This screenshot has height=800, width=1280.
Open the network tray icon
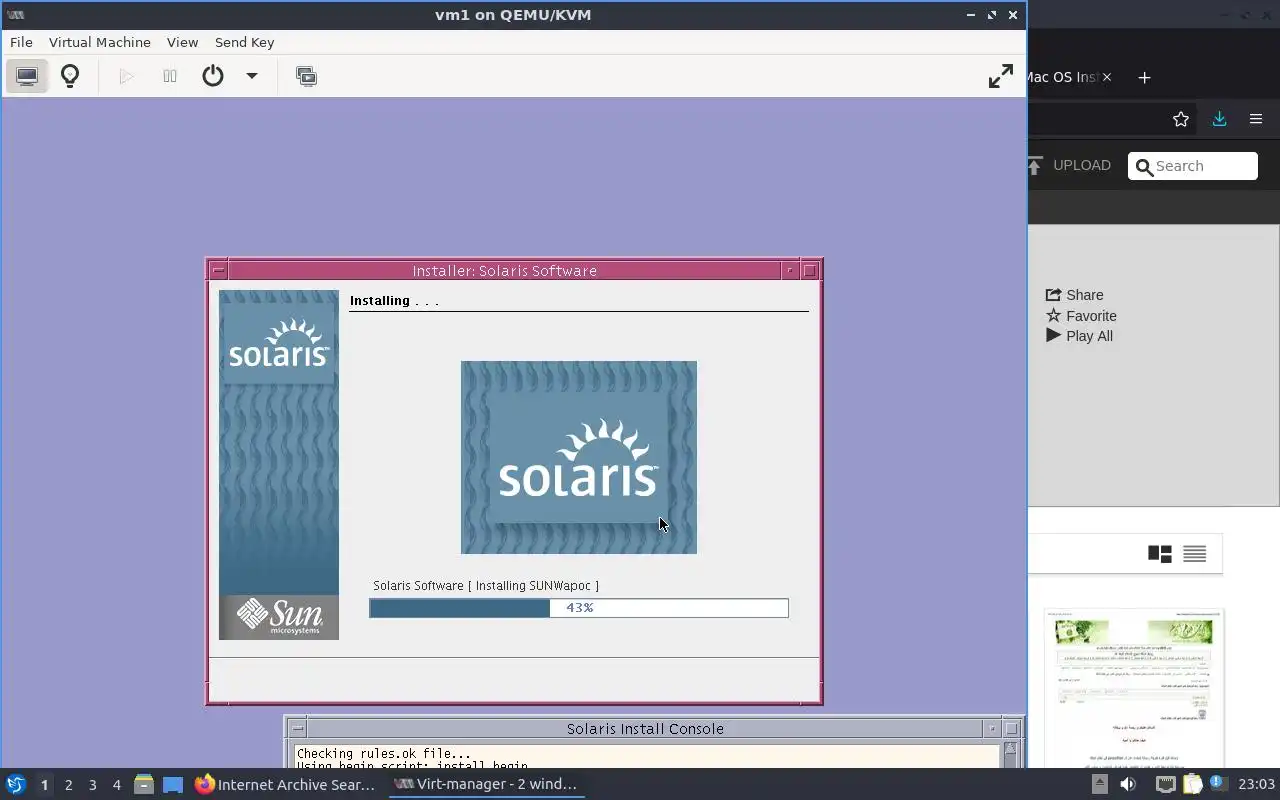1165,784
